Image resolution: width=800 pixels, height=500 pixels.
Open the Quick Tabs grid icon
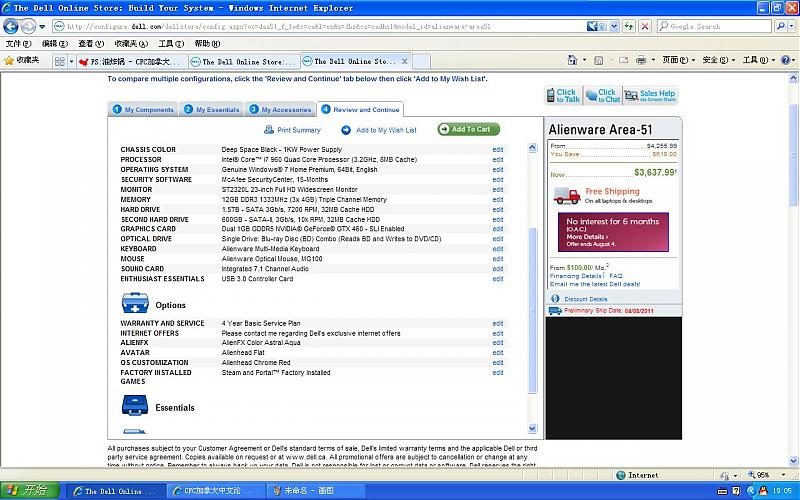[60, 61]
